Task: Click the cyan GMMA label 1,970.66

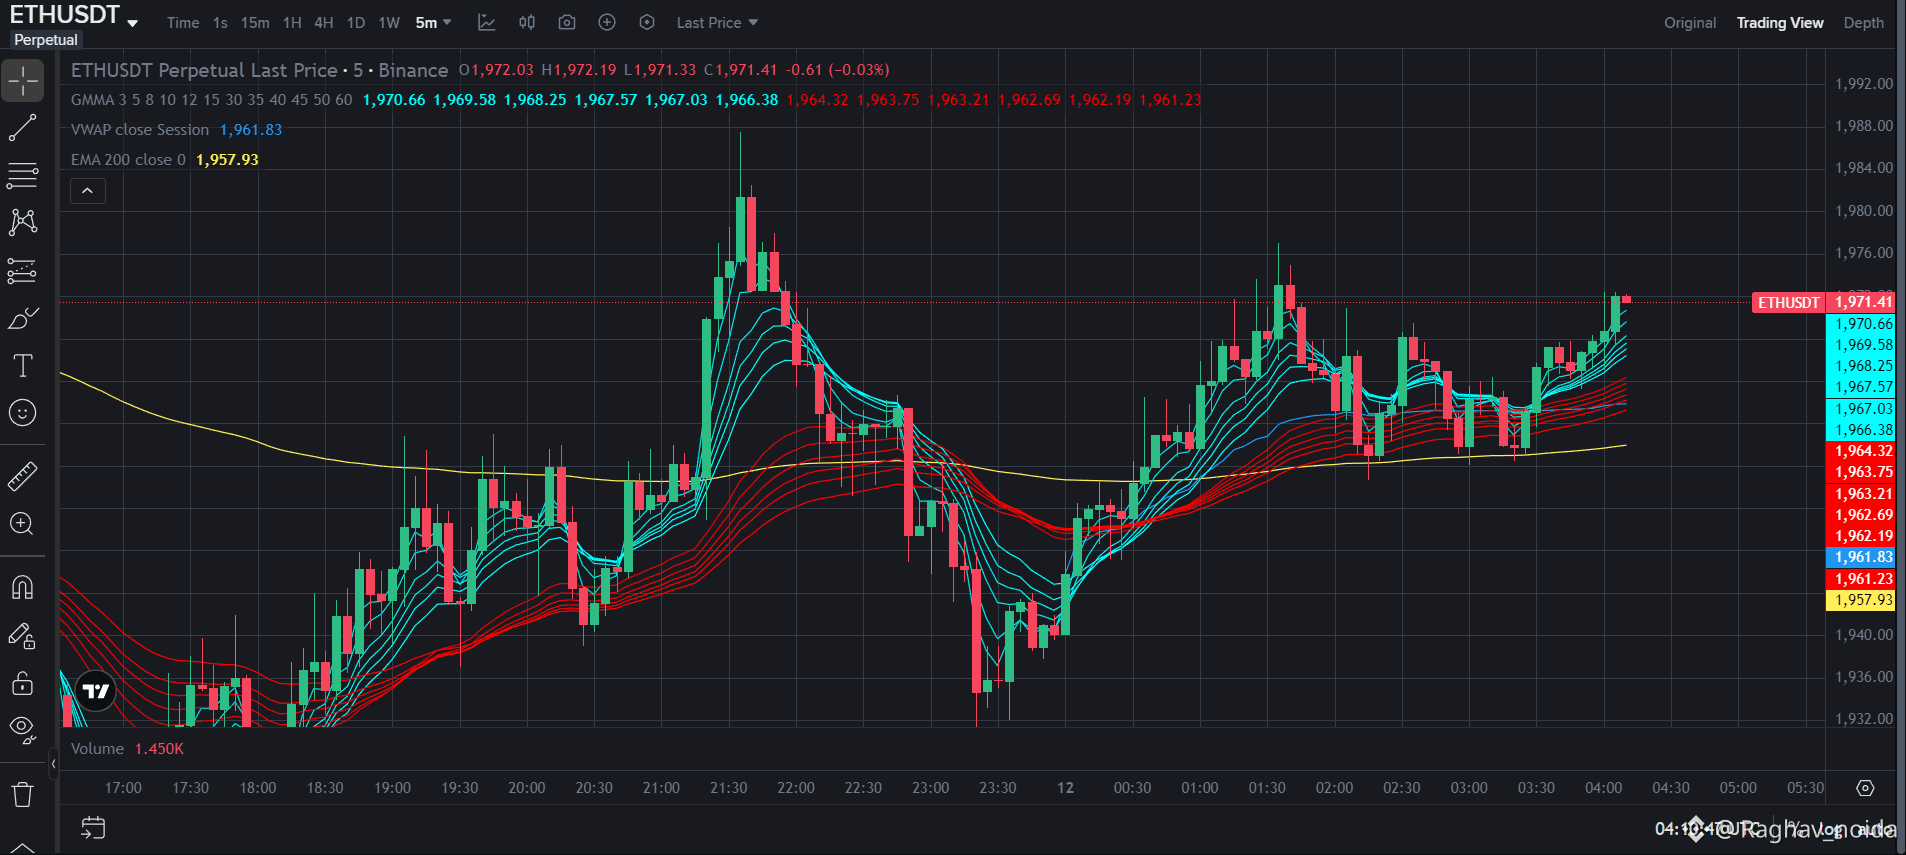Action: point(1861,324)
